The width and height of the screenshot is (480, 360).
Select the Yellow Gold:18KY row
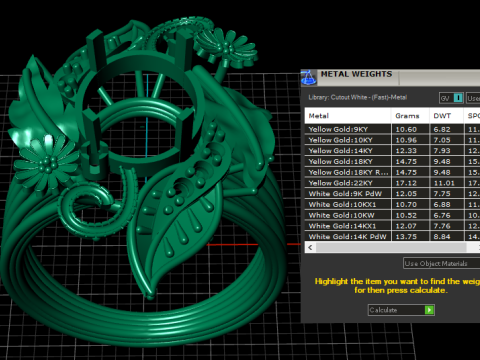[x=392, y=162]
